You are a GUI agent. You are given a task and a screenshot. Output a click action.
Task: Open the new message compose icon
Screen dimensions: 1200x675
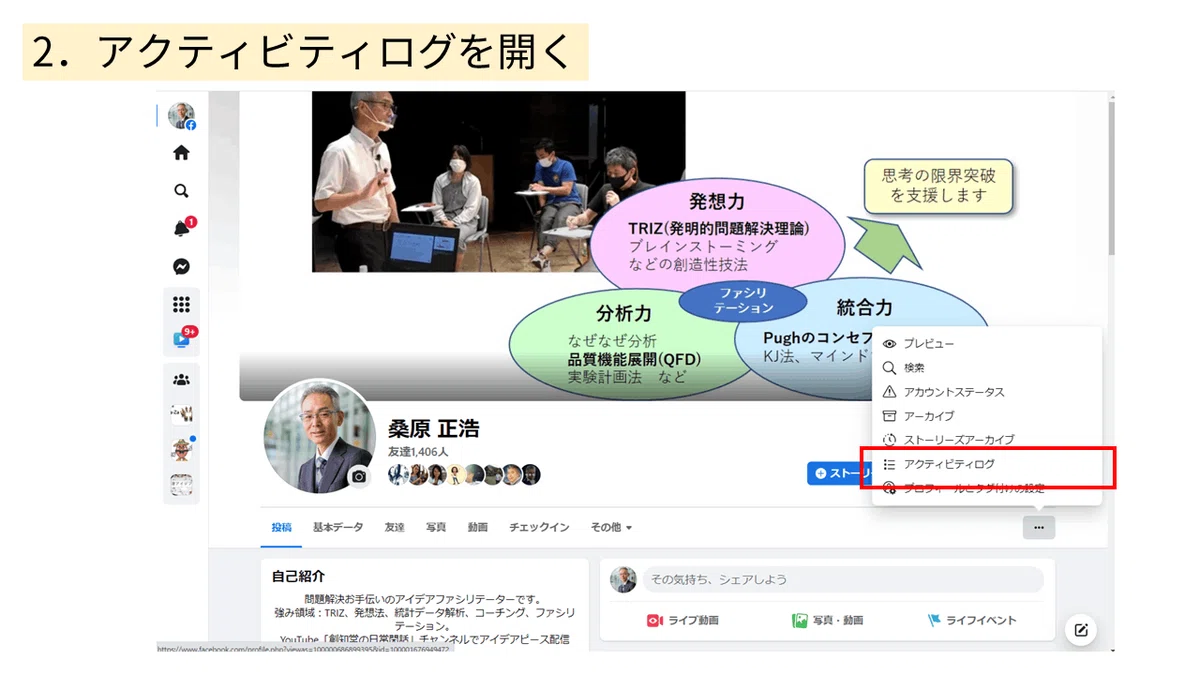1080,629
